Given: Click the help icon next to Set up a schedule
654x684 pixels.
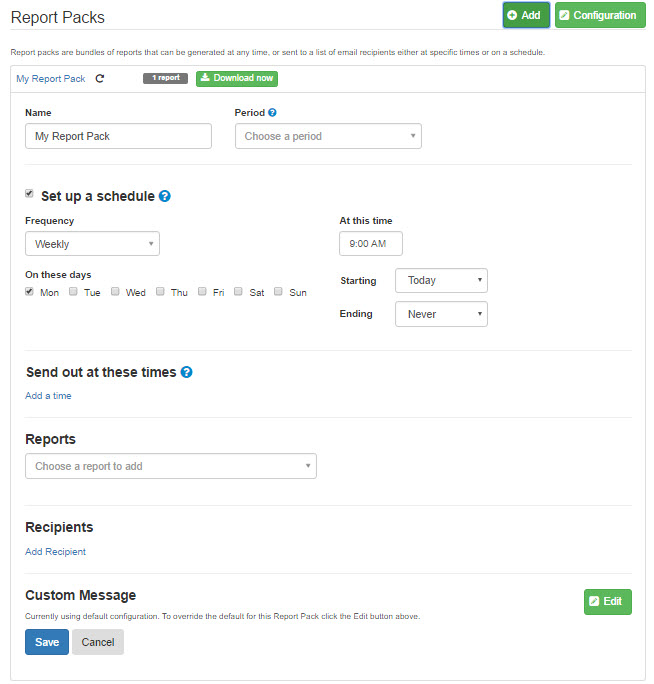Looking at the screenshot, I should (164, 196).
